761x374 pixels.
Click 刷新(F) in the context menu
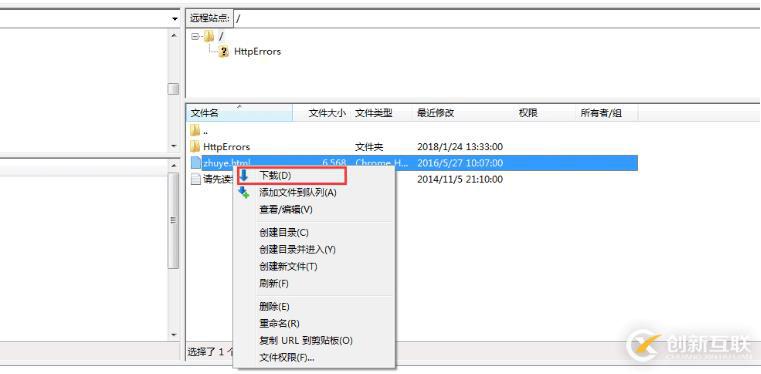click(274, 283)
